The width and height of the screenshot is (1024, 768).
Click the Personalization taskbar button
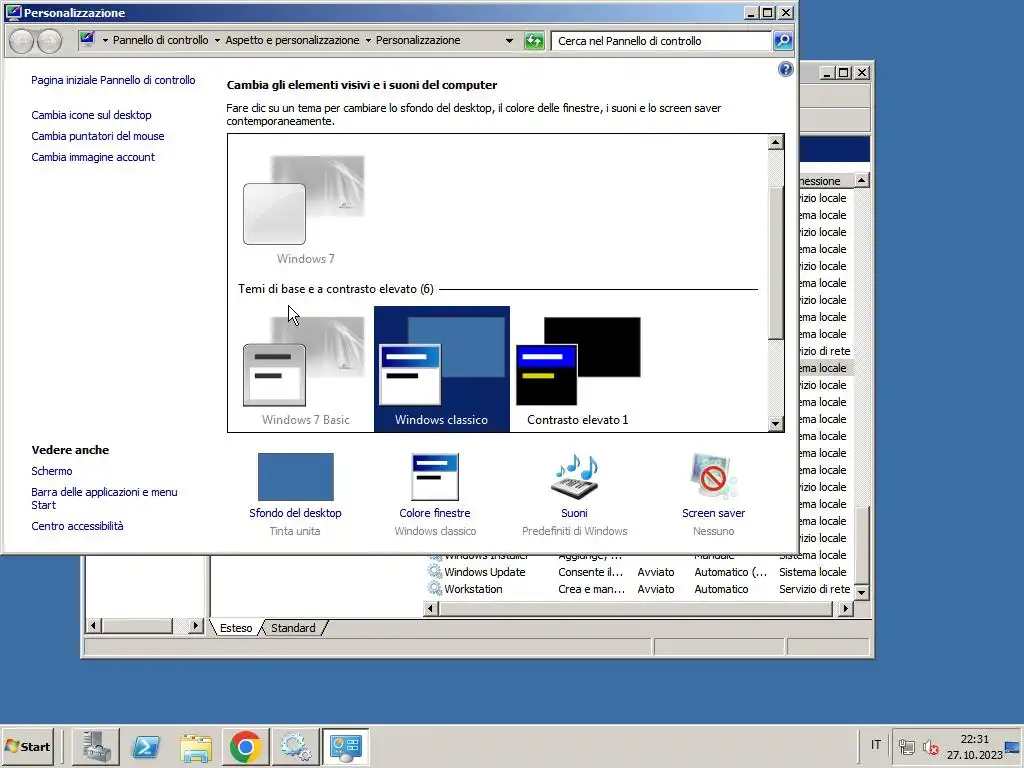[345, 746]
